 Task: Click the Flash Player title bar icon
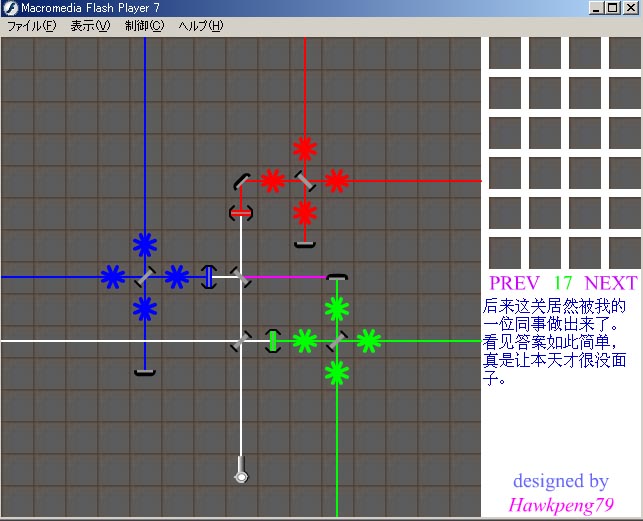click(x=10, y=8)
